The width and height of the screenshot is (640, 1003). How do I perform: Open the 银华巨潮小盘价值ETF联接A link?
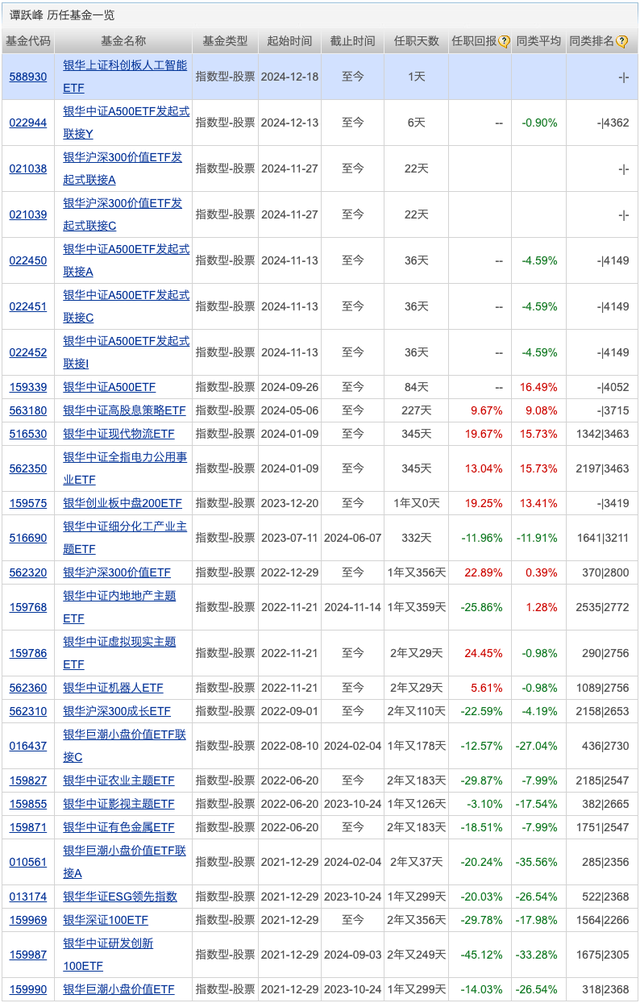click(125, 862)
